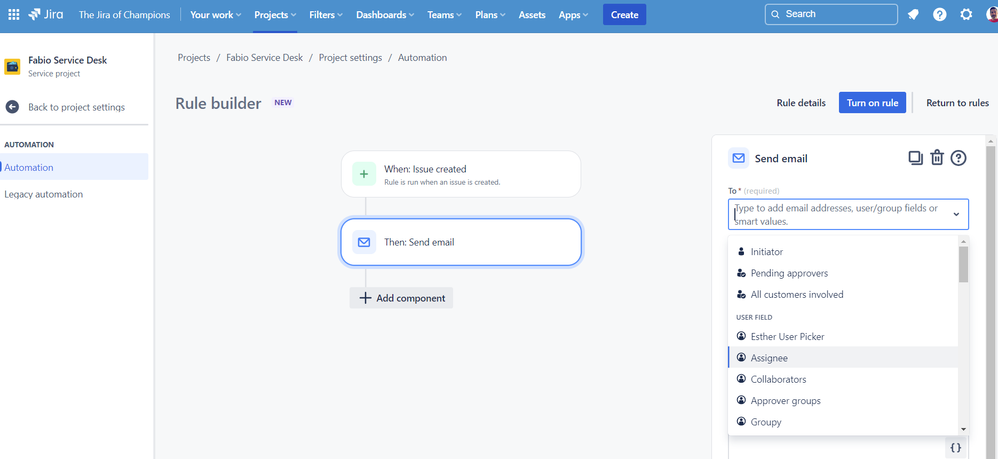Click Add component button
998x459 pixels.
click(401, 298)
